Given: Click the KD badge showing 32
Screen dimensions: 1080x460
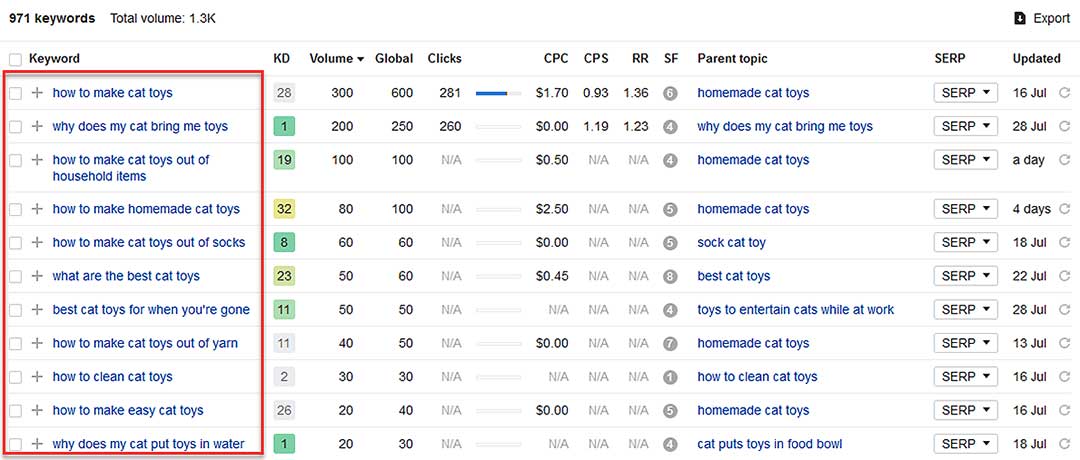Looking at the screenshot, I should tap(284, 209).
